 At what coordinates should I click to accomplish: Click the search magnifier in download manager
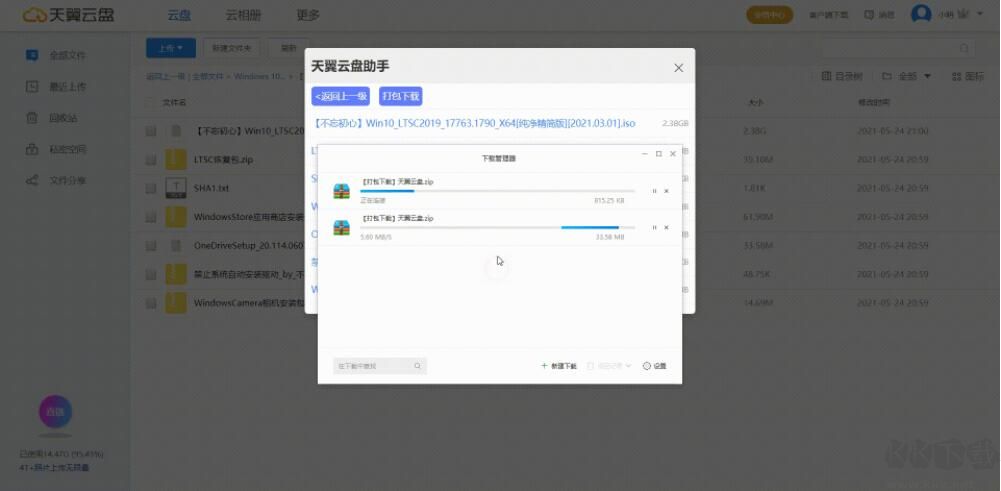(418, 366)
